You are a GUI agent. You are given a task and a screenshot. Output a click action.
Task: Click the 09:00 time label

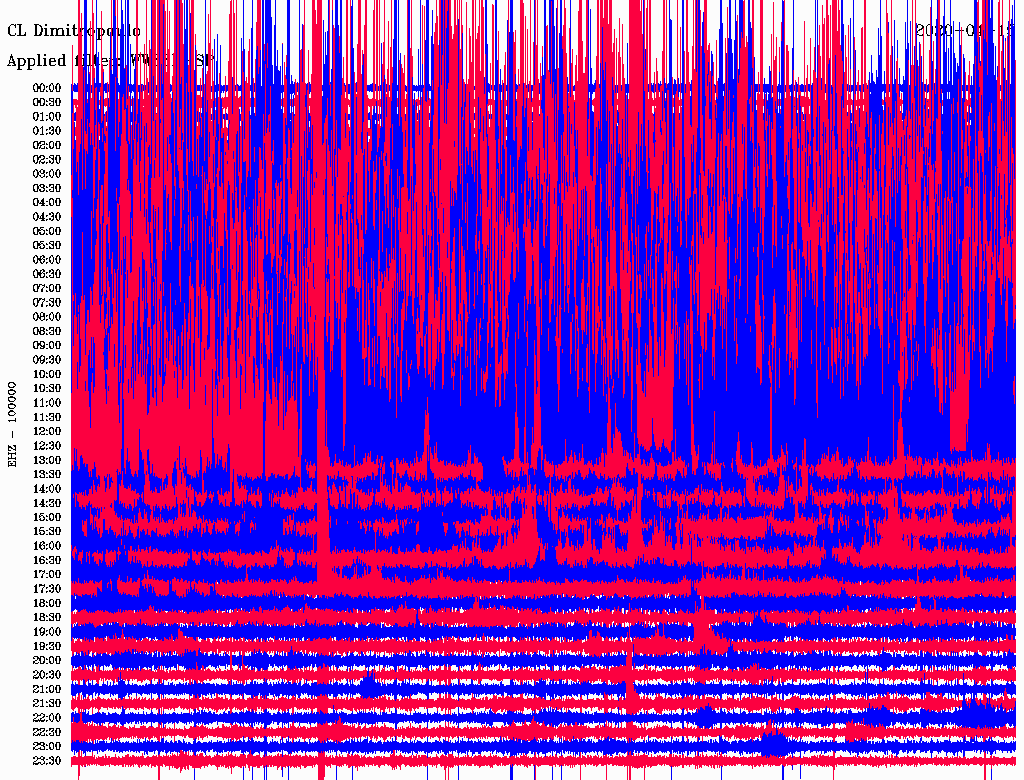[x=47, y=346]
